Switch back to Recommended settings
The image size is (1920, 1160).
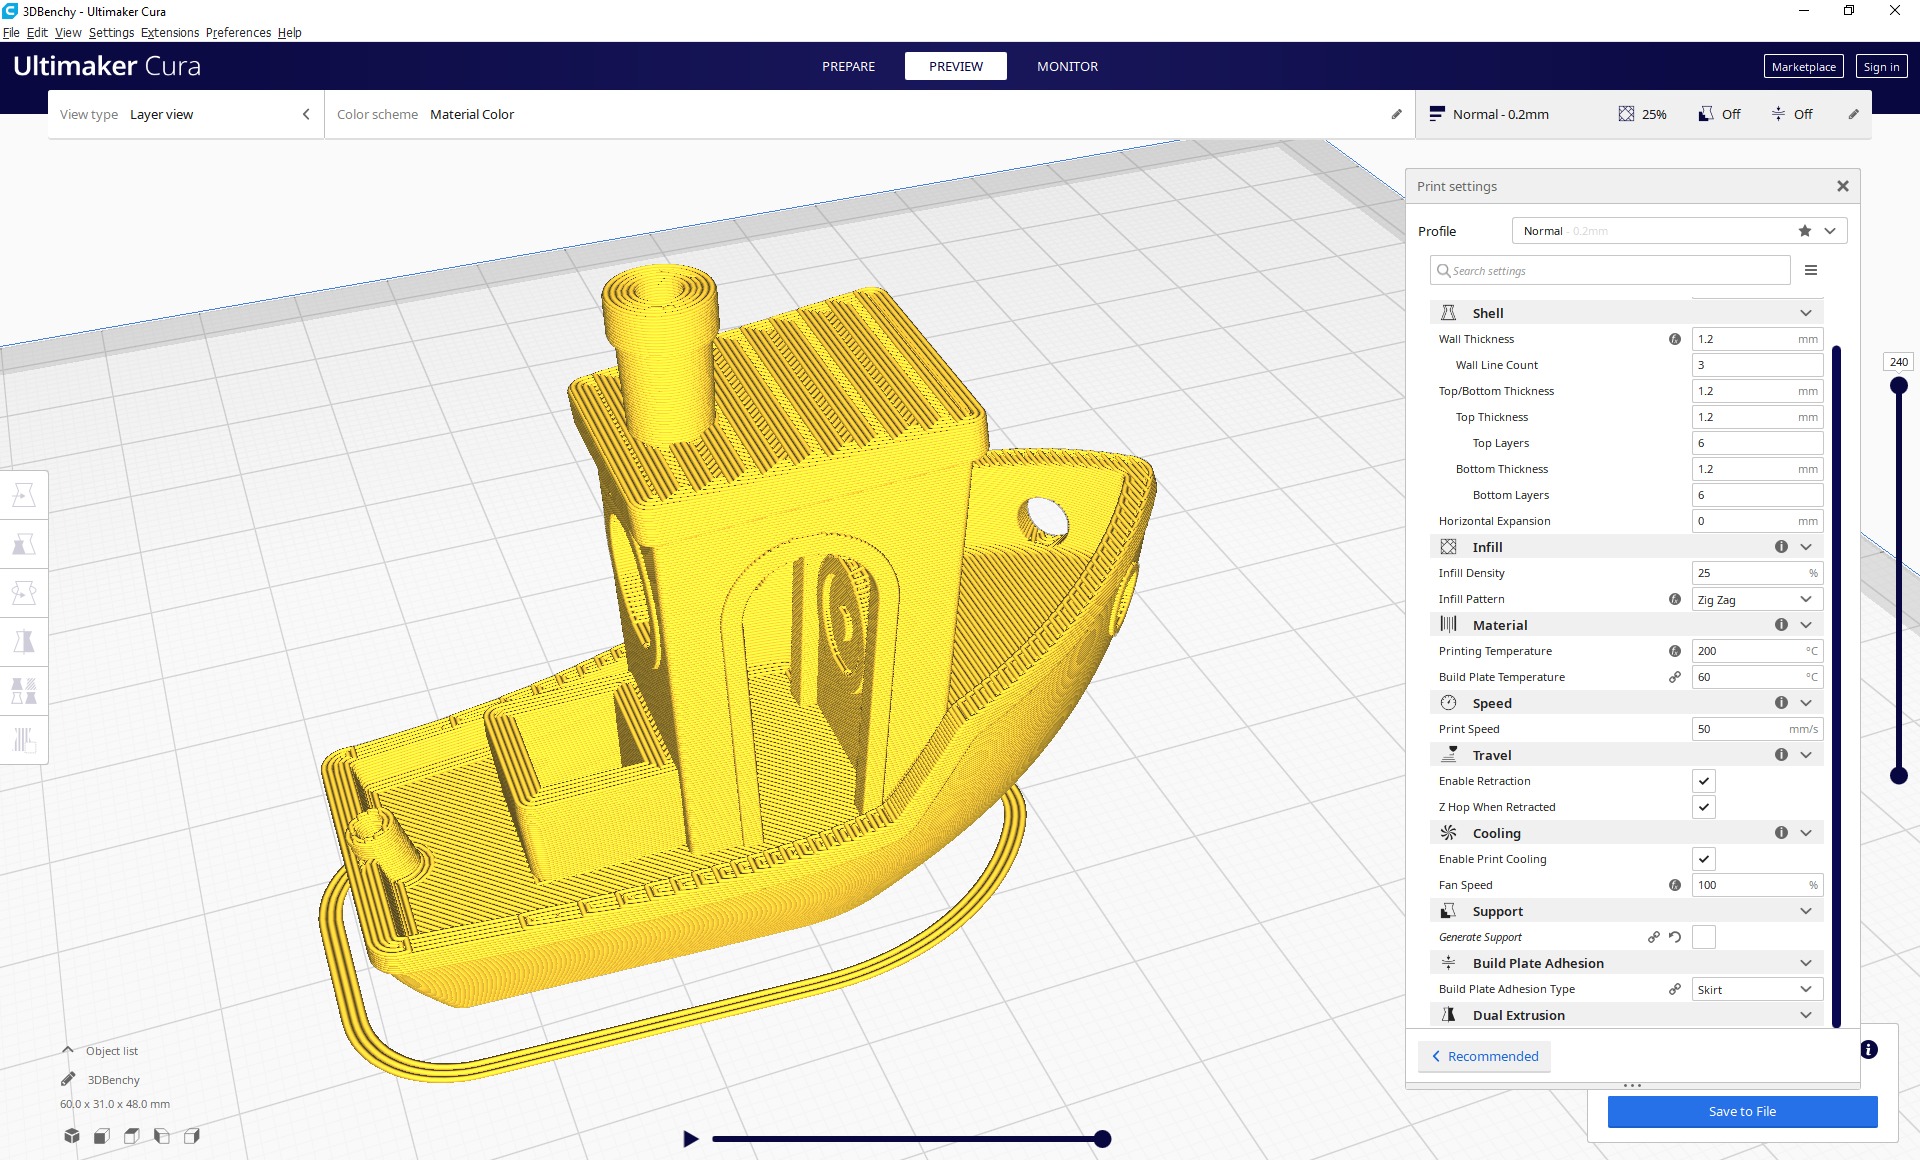[1484, 1056]
